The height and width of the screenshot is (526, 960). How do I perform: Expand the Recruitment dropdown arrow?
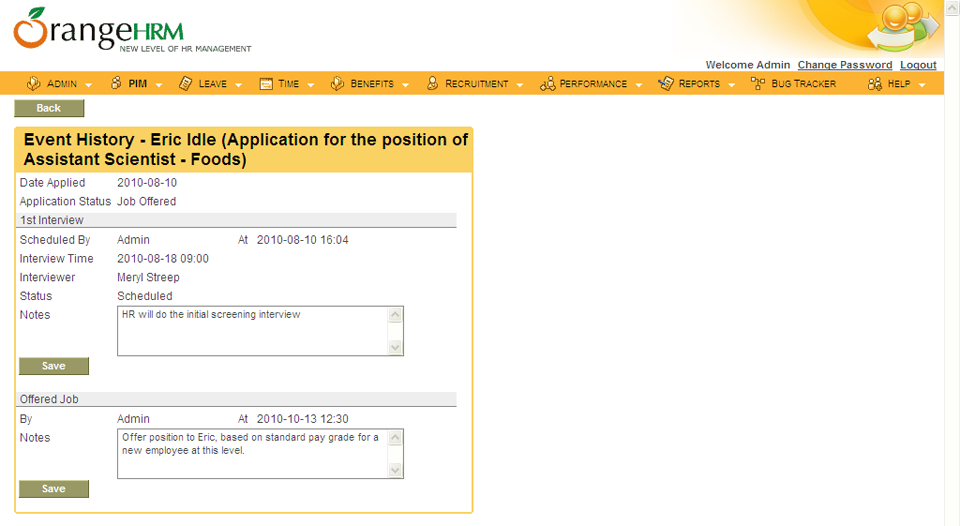[x=519, y=85]
